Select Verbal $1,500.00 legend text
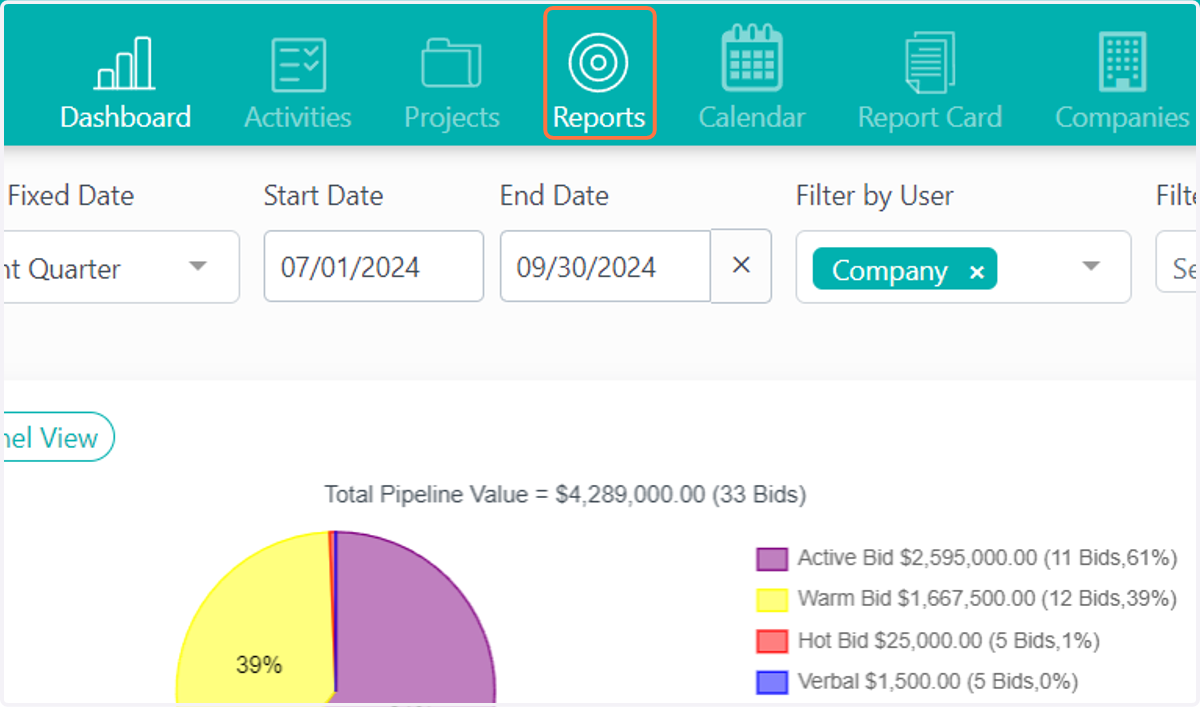 [x=938, y=682]
